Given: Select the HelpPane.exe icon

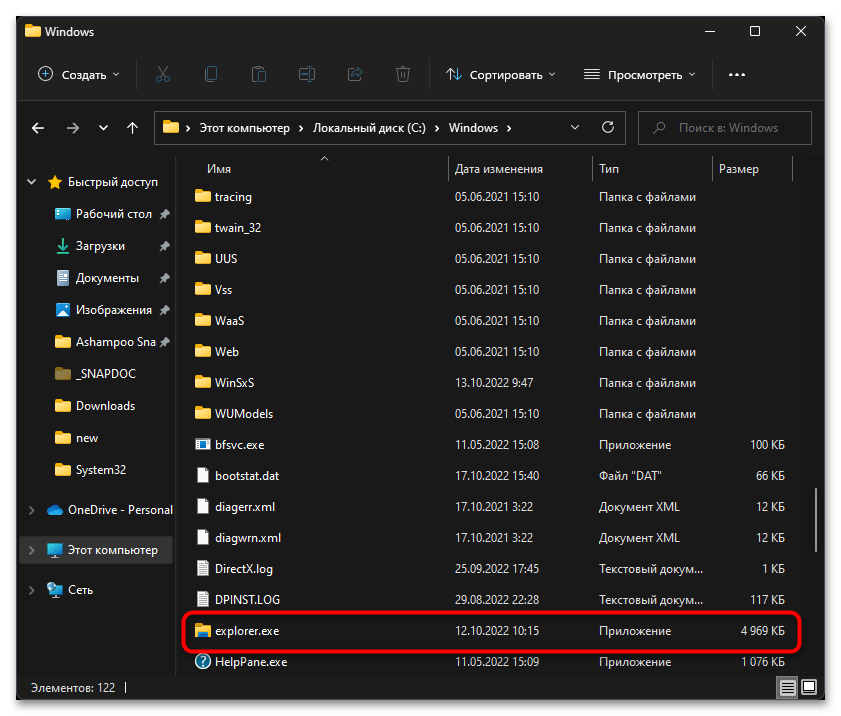Looking at the screenshot, I should pyautogui.click(x=203, y=661).
